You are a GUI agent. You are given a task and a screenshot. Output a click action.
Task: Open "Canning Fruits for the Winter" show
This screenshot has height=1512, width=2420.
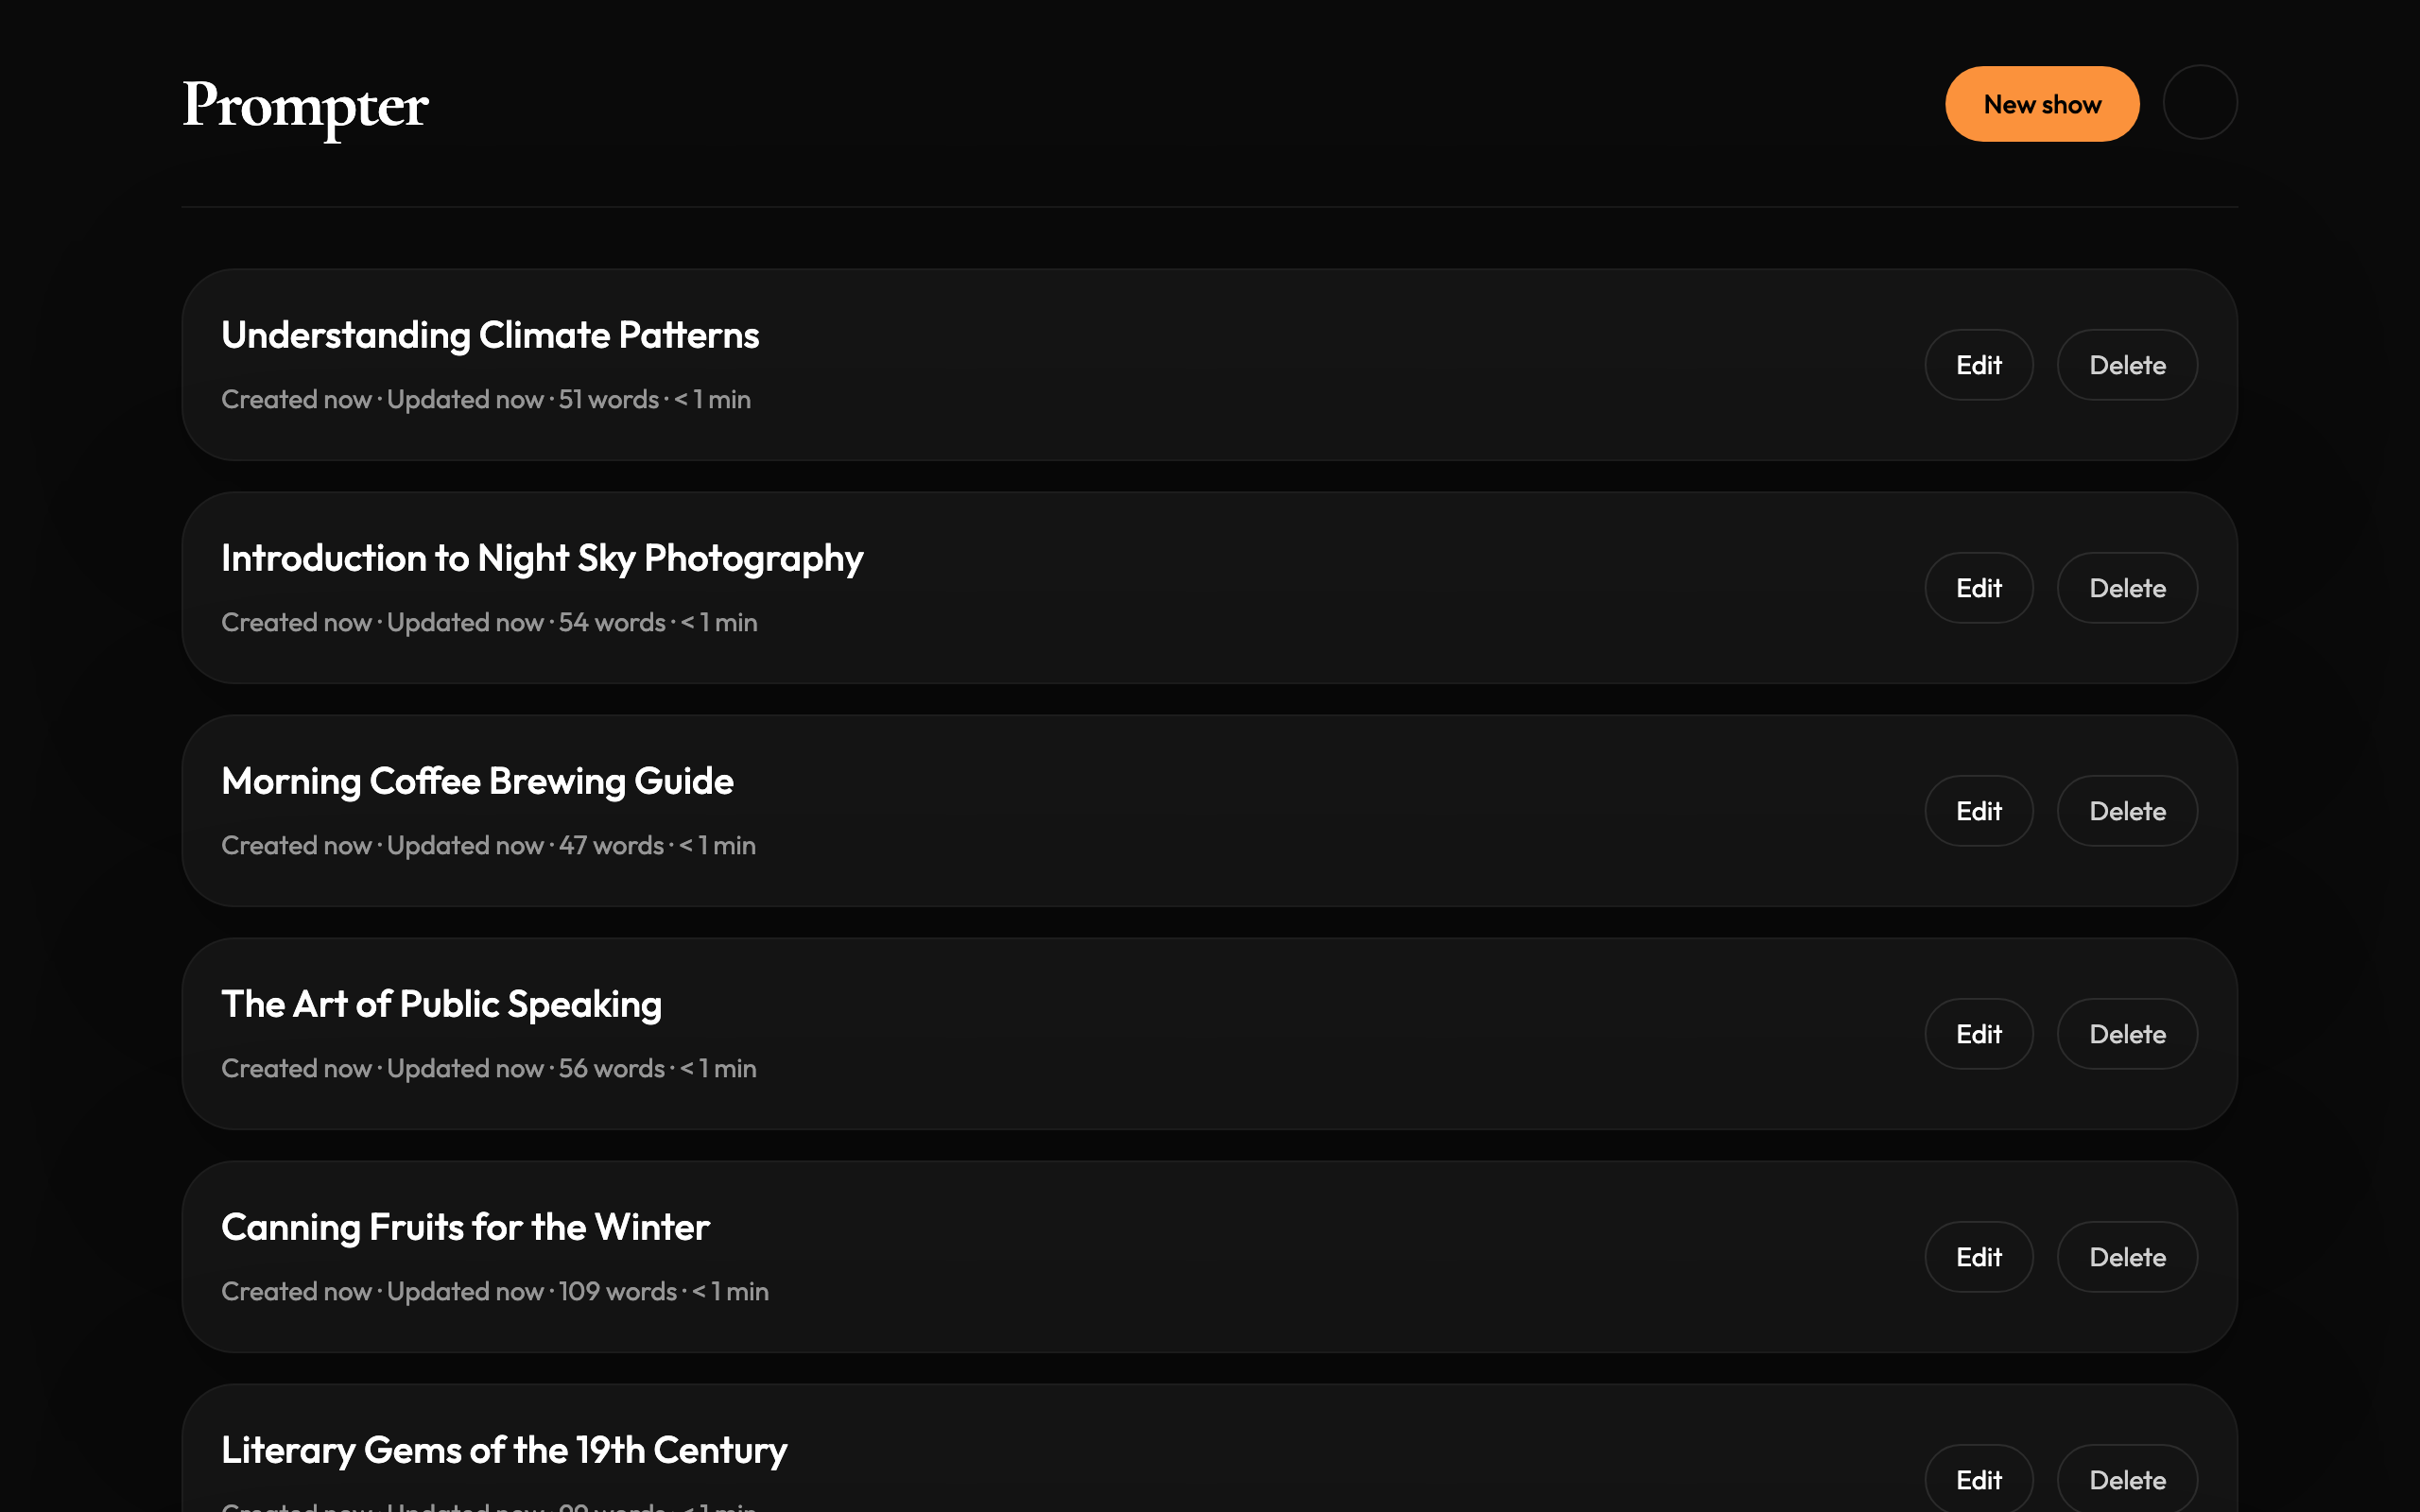click(464, 1227)
